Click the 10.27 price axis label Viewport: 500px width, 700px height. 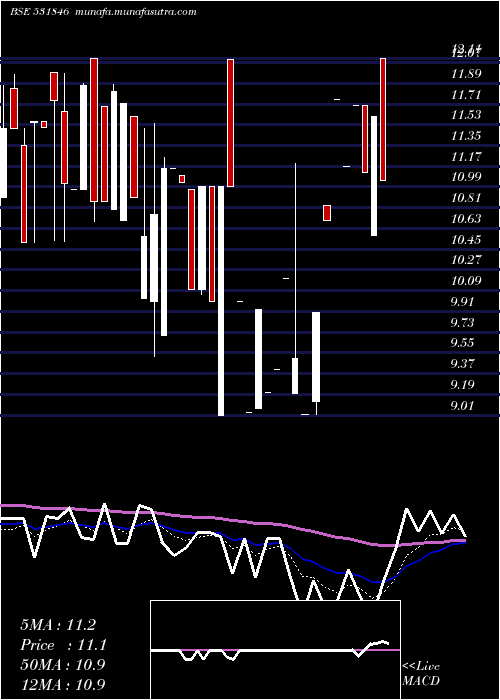(466, 260)
